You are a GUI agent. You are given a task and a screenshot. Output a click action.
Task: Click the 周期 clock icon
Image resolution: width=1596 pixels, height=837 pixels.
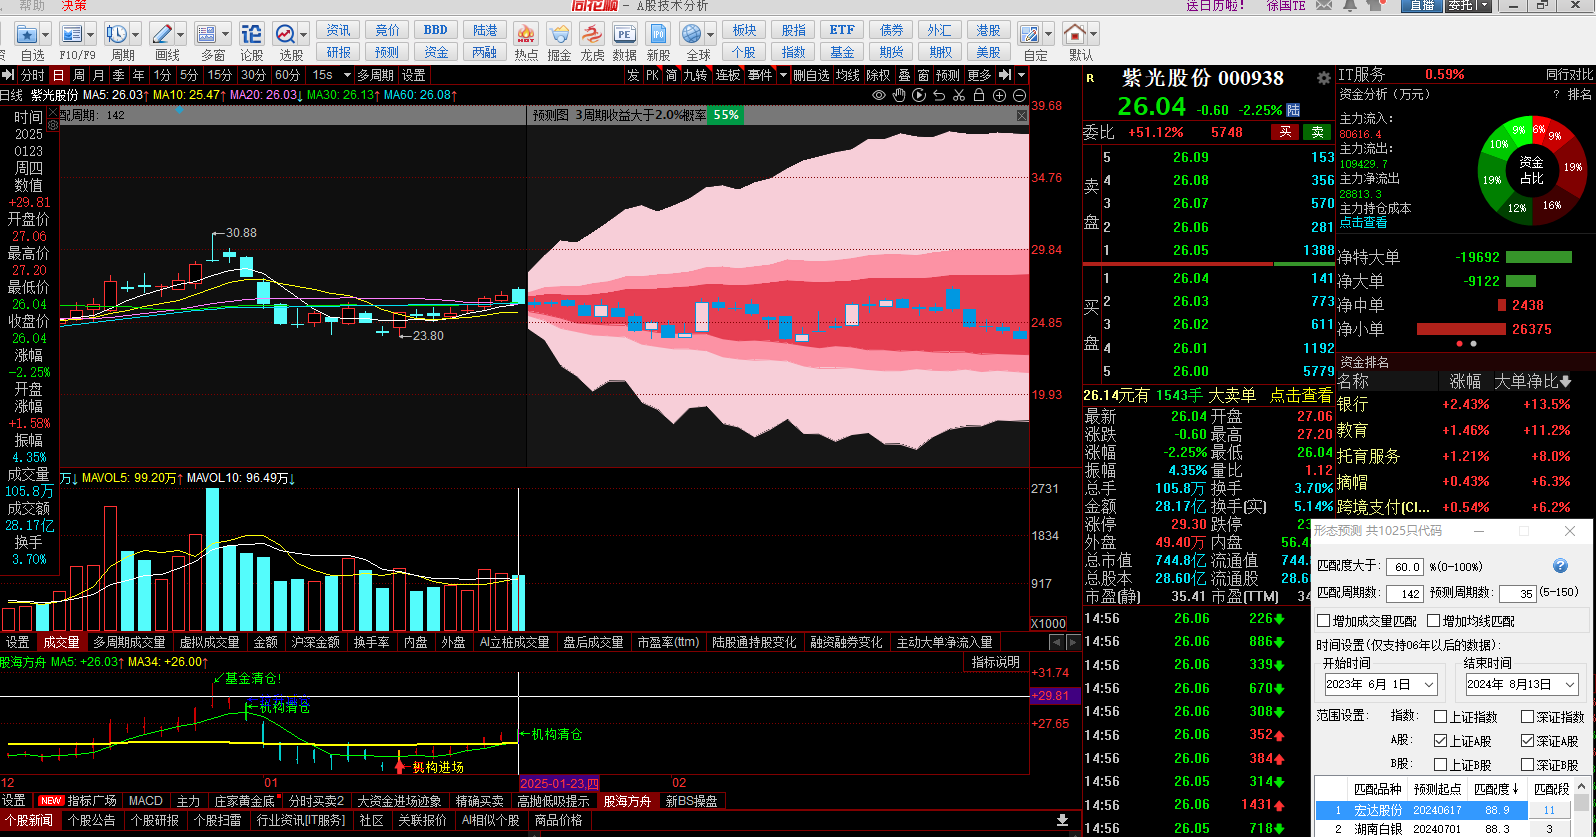[118, 34]
